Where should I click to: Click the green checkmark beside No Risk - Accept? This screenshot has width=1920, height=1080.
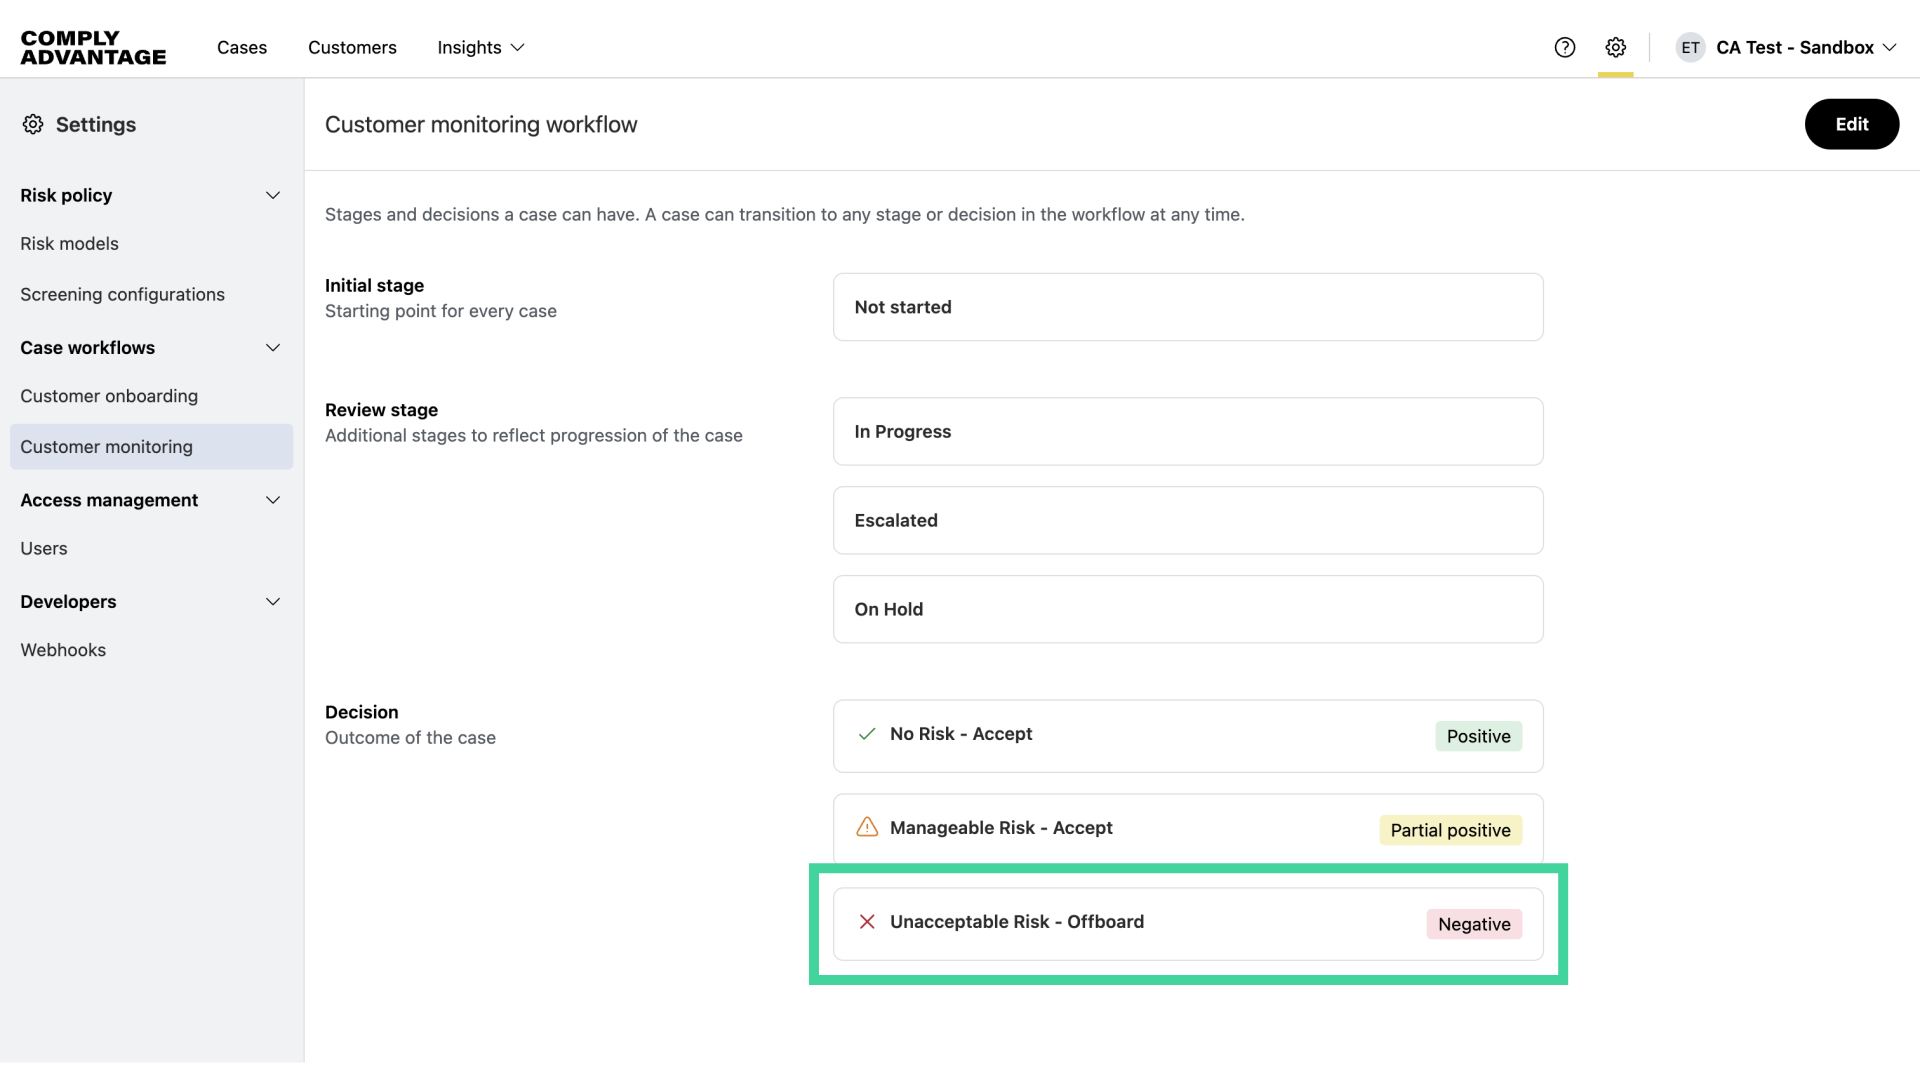point(866,734)
